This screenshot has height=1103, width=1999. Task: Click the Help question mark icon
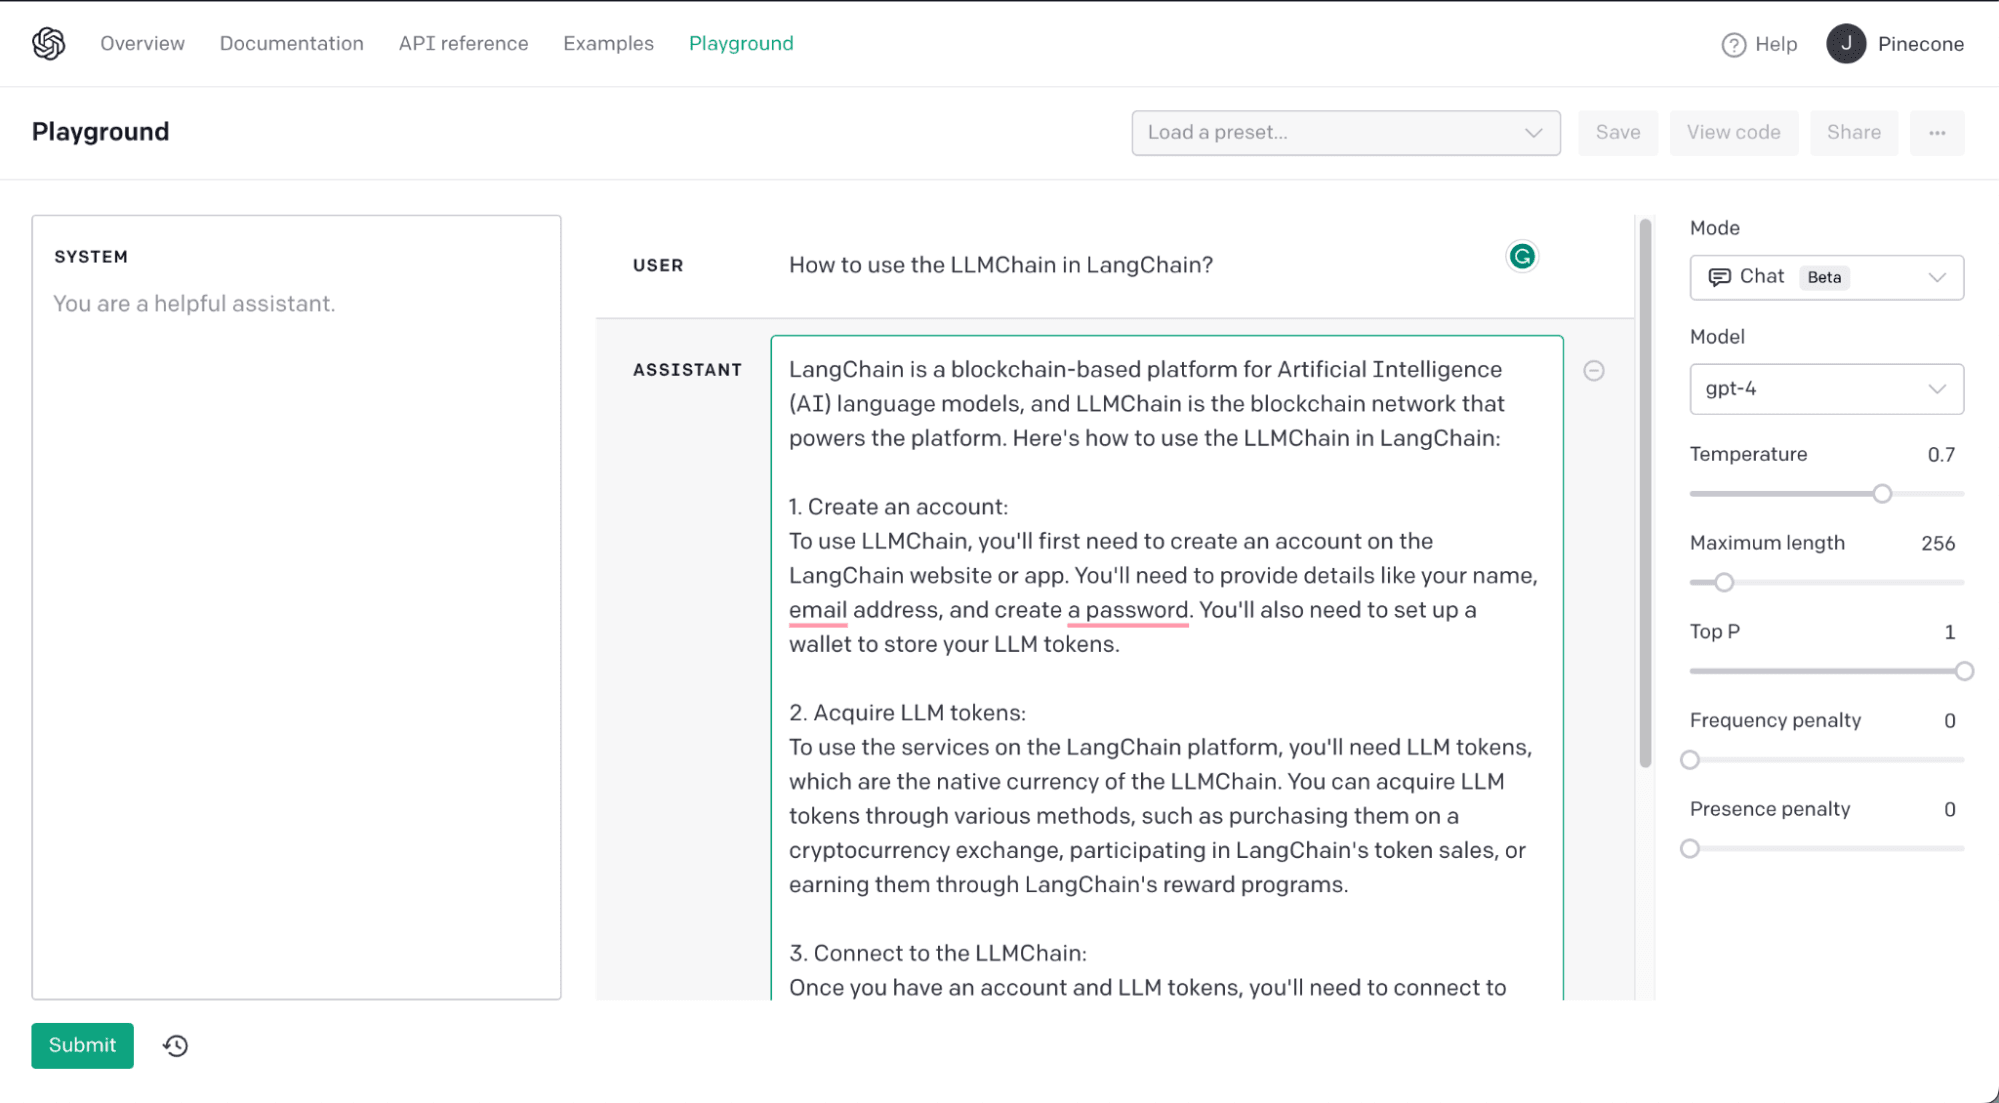pos(1733,45)
